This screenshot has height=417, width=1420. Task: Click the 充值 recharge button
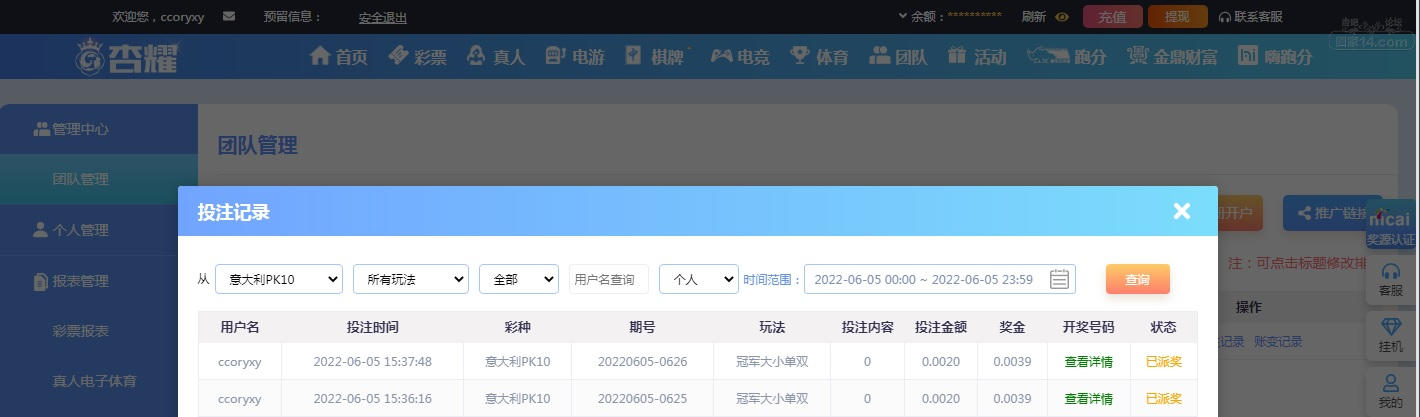(x=1112, y=17)
